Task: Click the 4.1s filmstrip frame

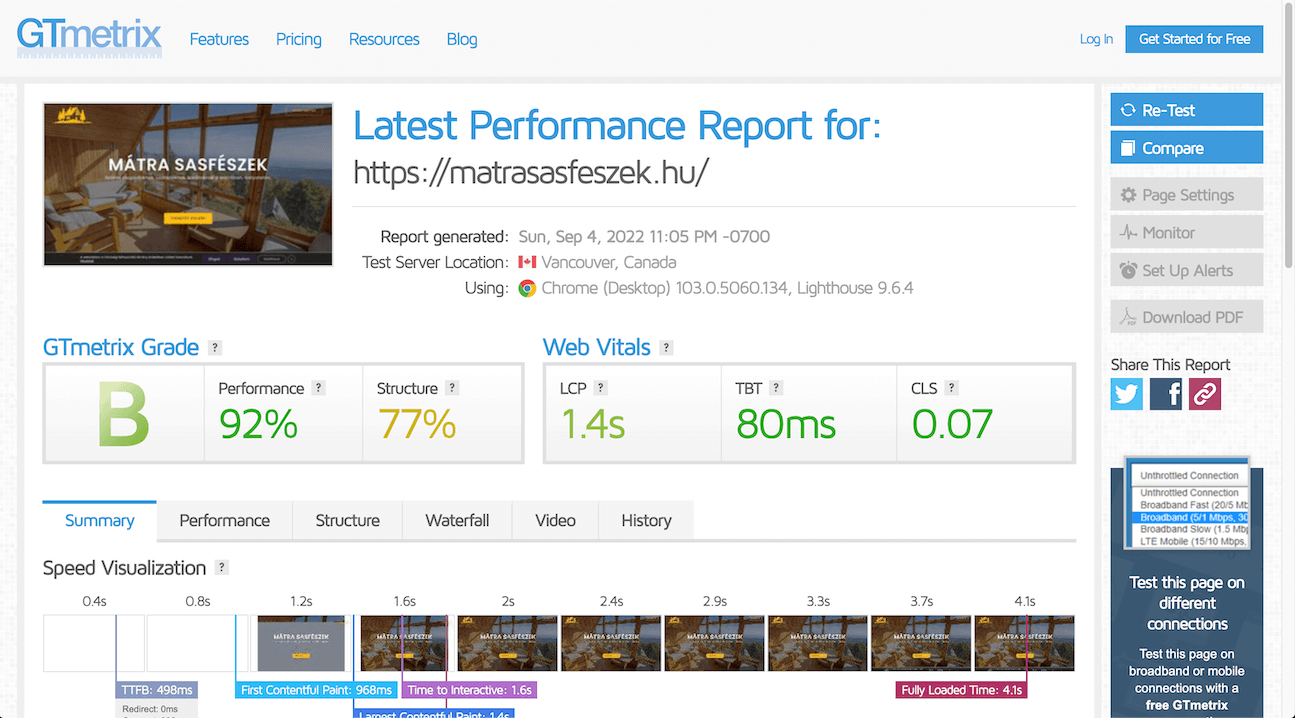Action: pos(1024,643)
